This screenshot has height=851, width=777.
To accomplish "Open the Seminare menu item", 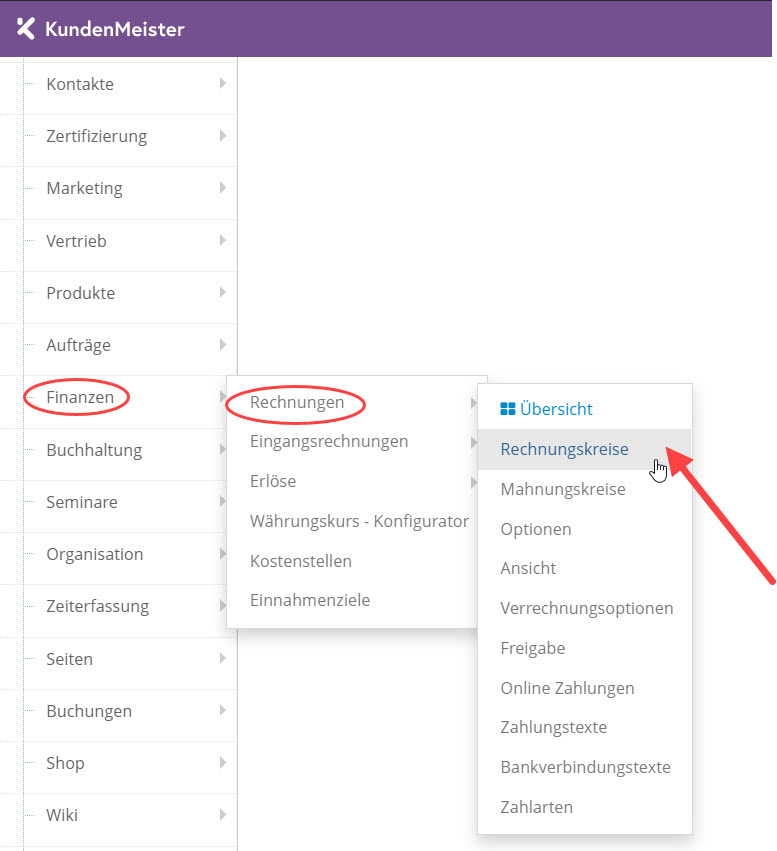I will tap(81, 502).
